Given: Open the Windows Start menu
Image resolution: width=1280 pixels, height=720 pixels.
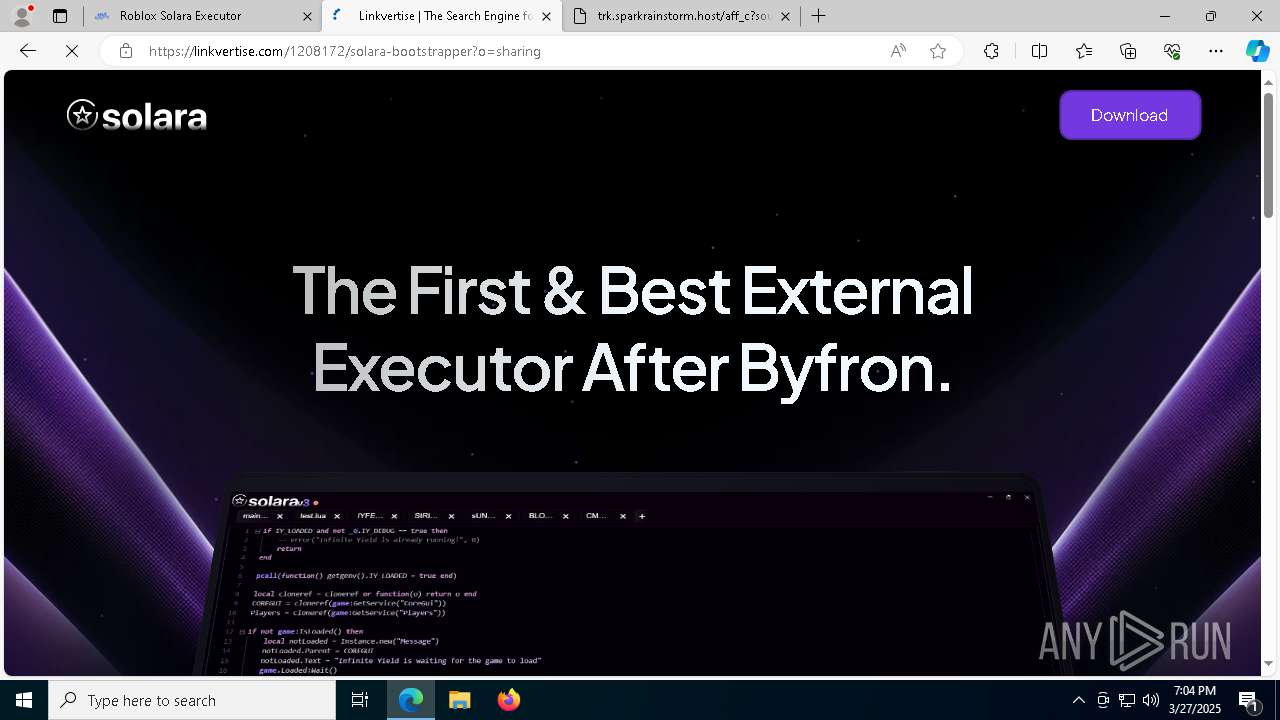Looking at the screenshot, I should 24,700.
